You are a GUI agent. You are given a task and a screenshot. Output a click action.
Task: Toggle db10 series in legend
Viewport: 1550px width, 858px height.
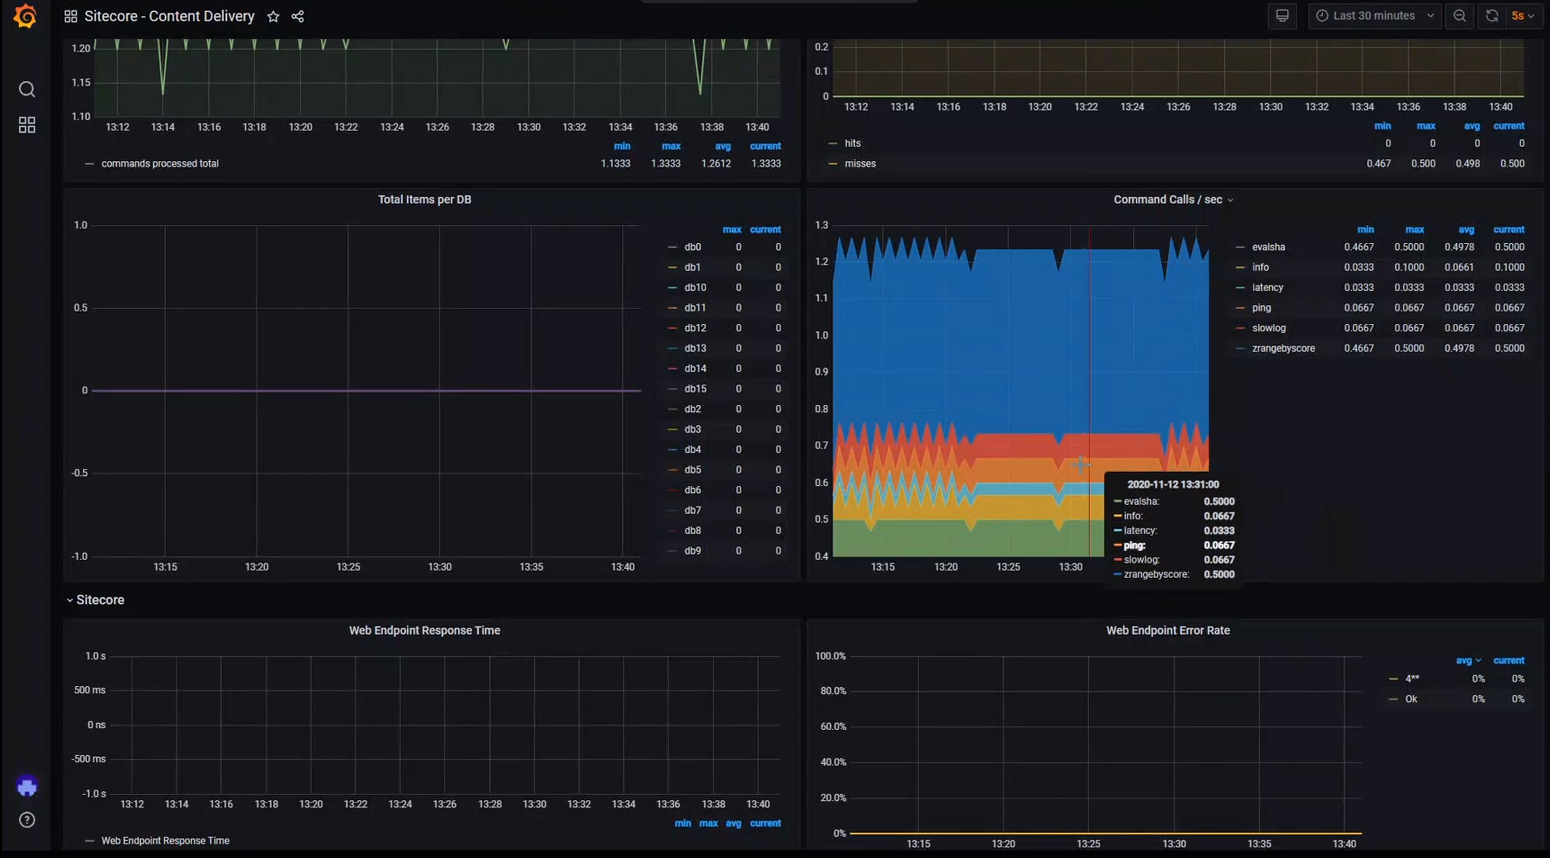695,288
